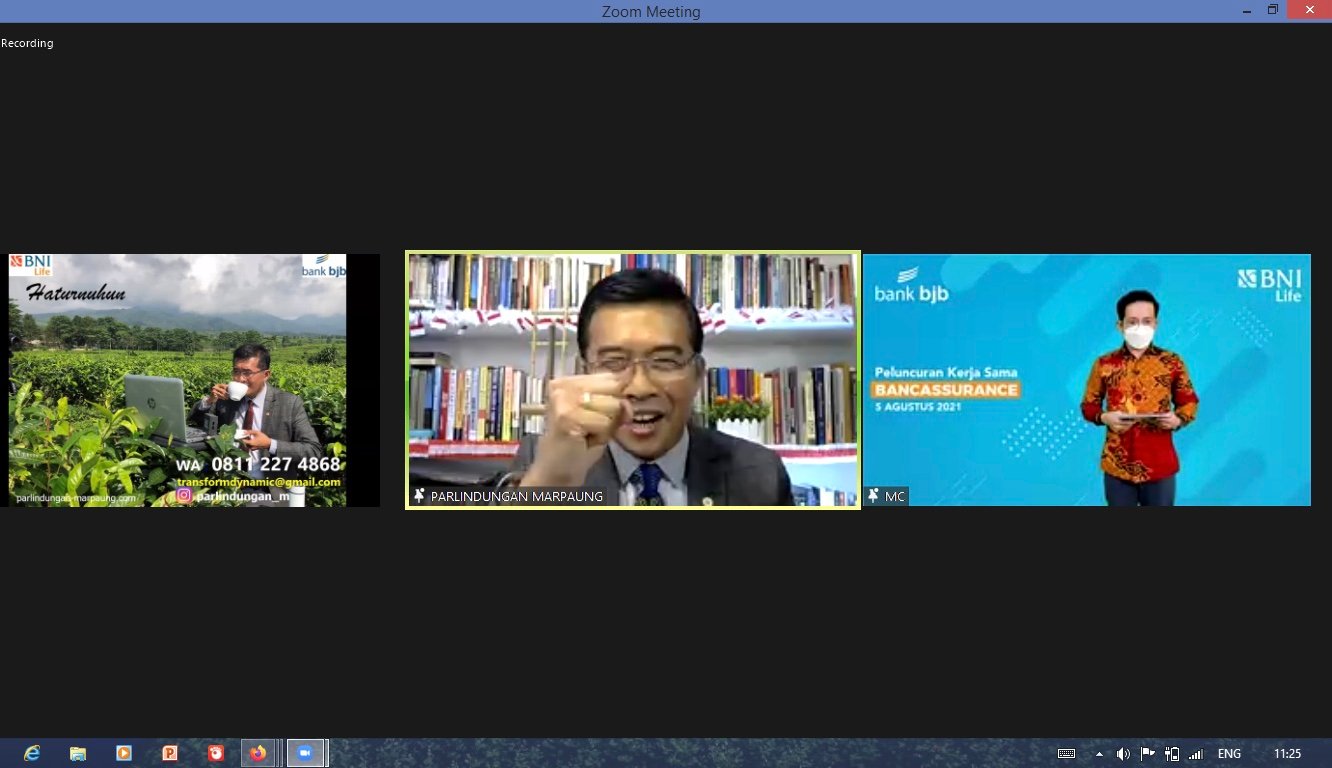Click the Zoom Meeting title bar text
Screen dimensions: 1332x768
tap(651, 12)
